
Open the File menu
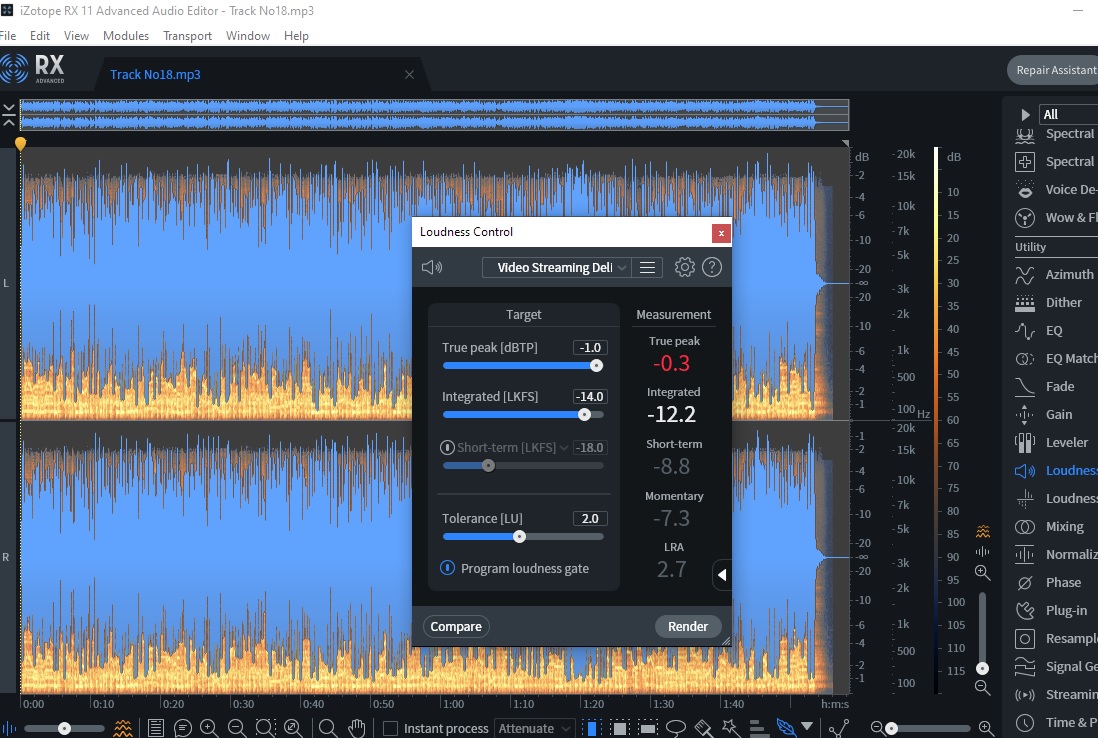[x=8, y=36]
